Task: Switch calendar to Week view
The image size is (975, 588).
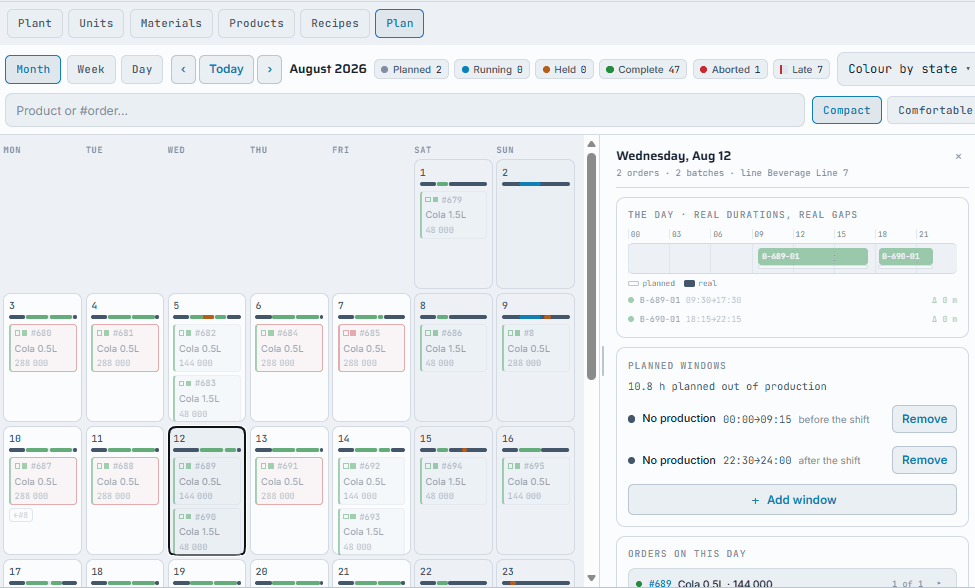Action: [x=91, y=70]
